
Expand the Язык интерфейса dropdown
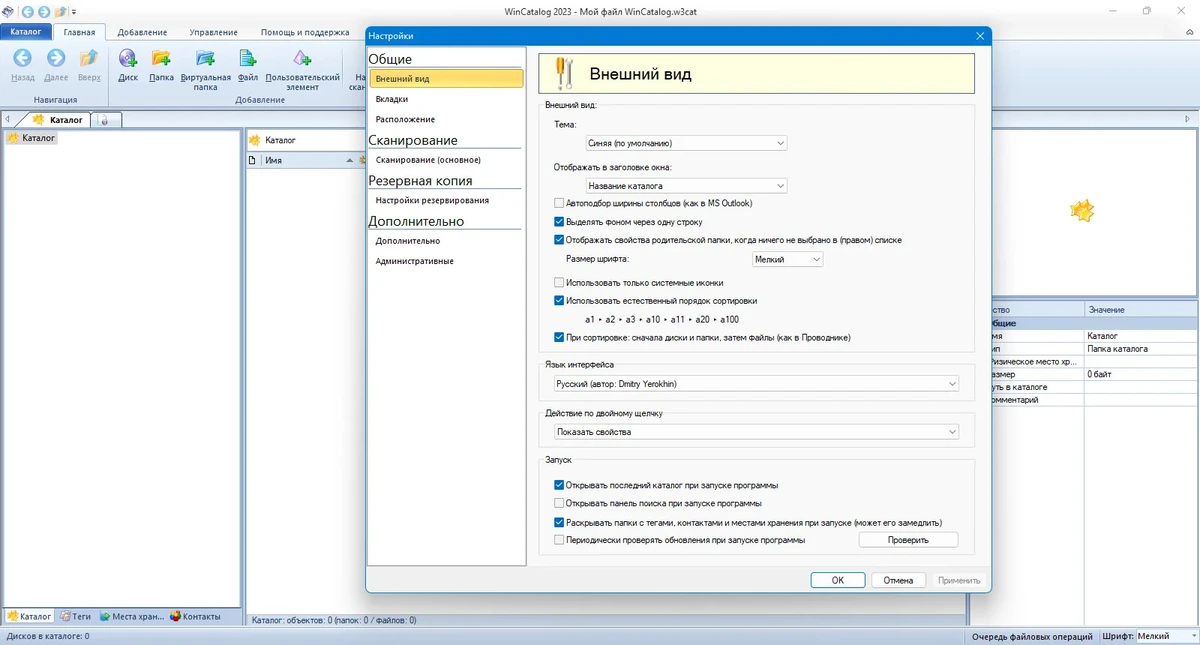756,383
